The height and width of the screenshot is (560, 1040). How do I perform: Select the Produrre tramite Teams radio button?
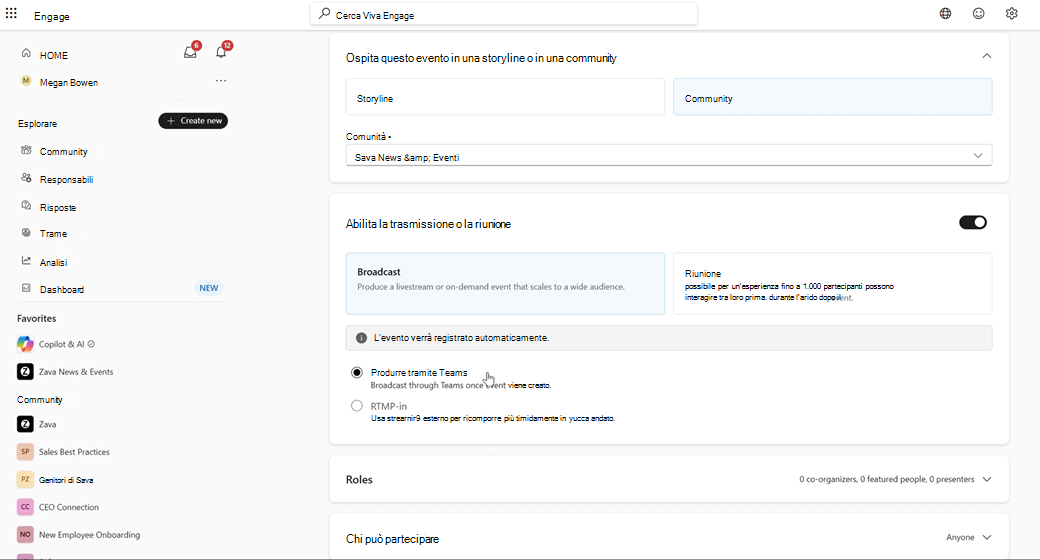357,372
